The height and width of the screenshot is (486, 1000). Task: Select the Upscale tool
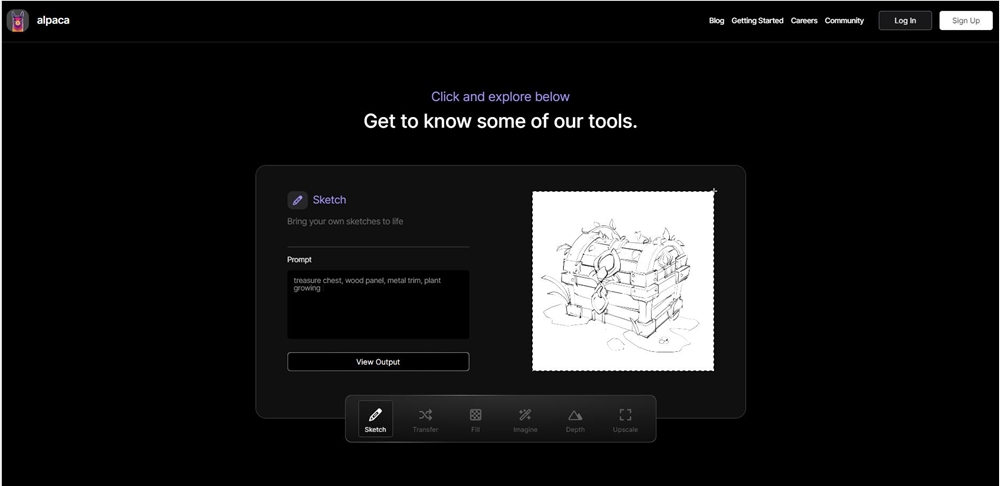[x=625, y=419]
